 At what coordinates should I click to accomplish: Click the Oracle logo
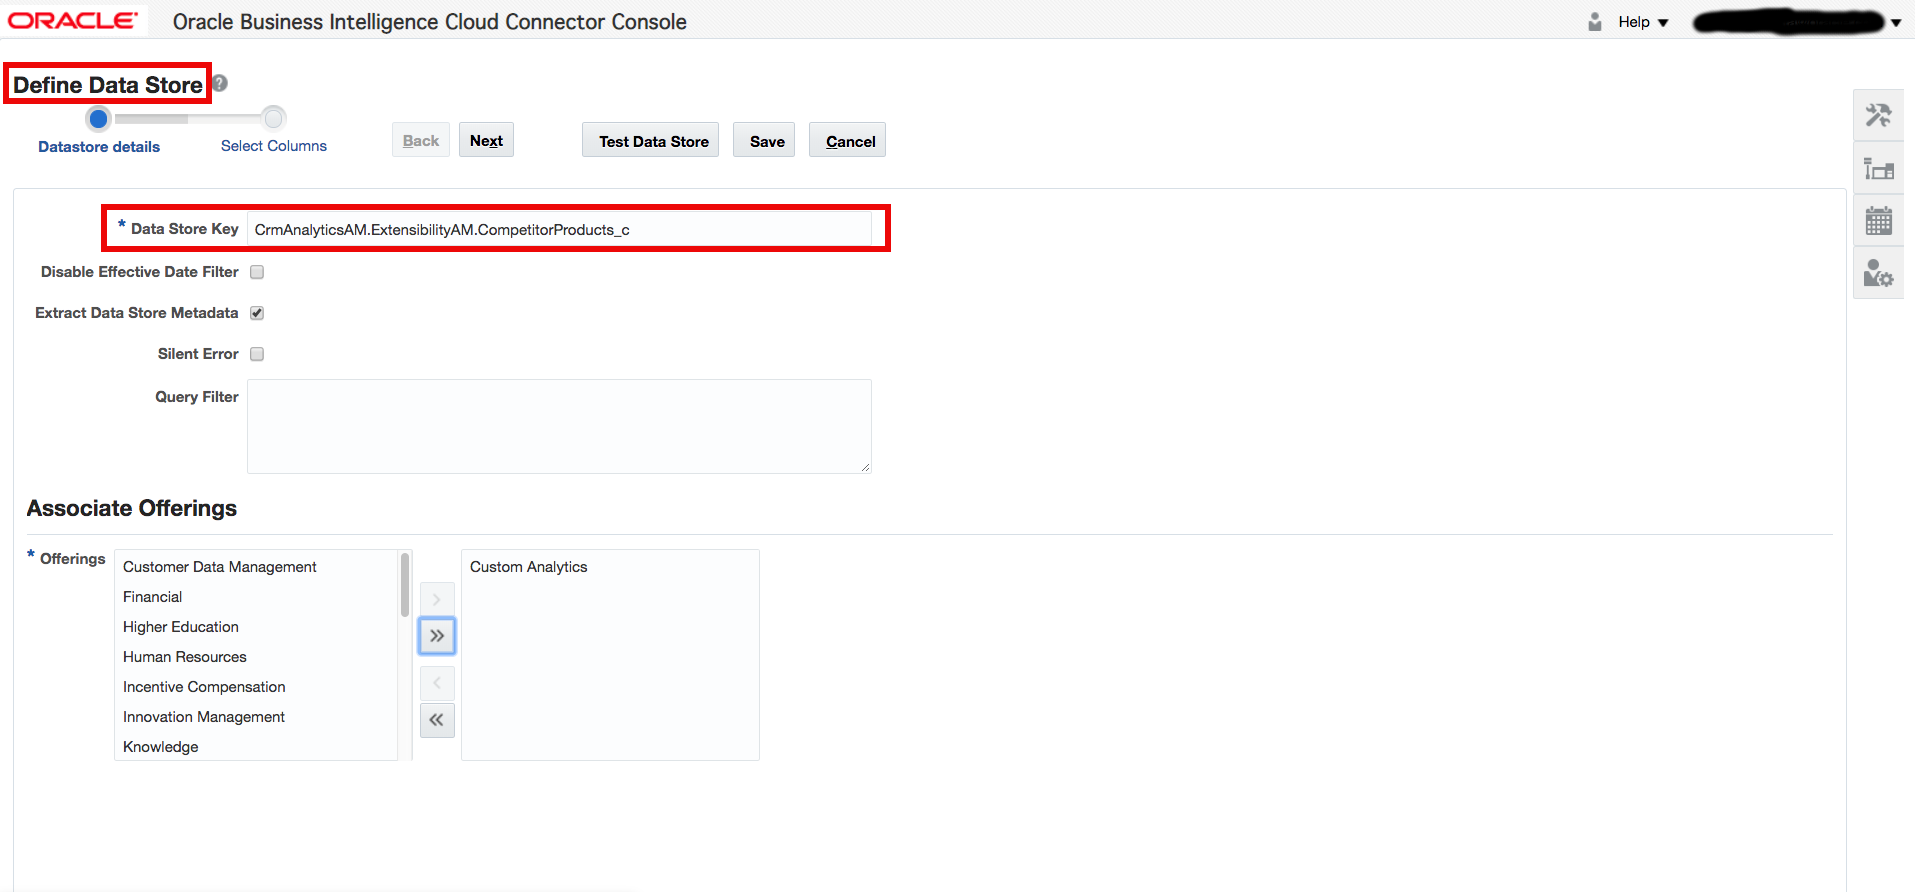73,21
